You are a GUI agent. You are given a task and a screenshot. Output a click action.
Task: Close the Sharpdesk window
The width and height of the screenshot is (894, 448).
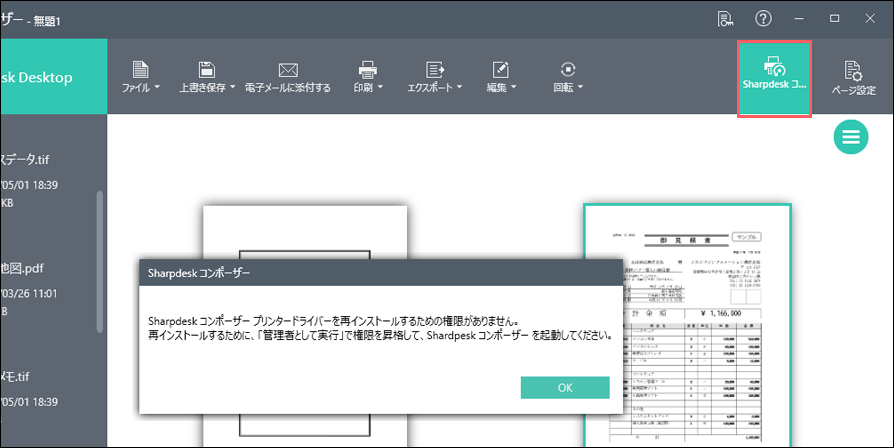click(x=870, y=19)
